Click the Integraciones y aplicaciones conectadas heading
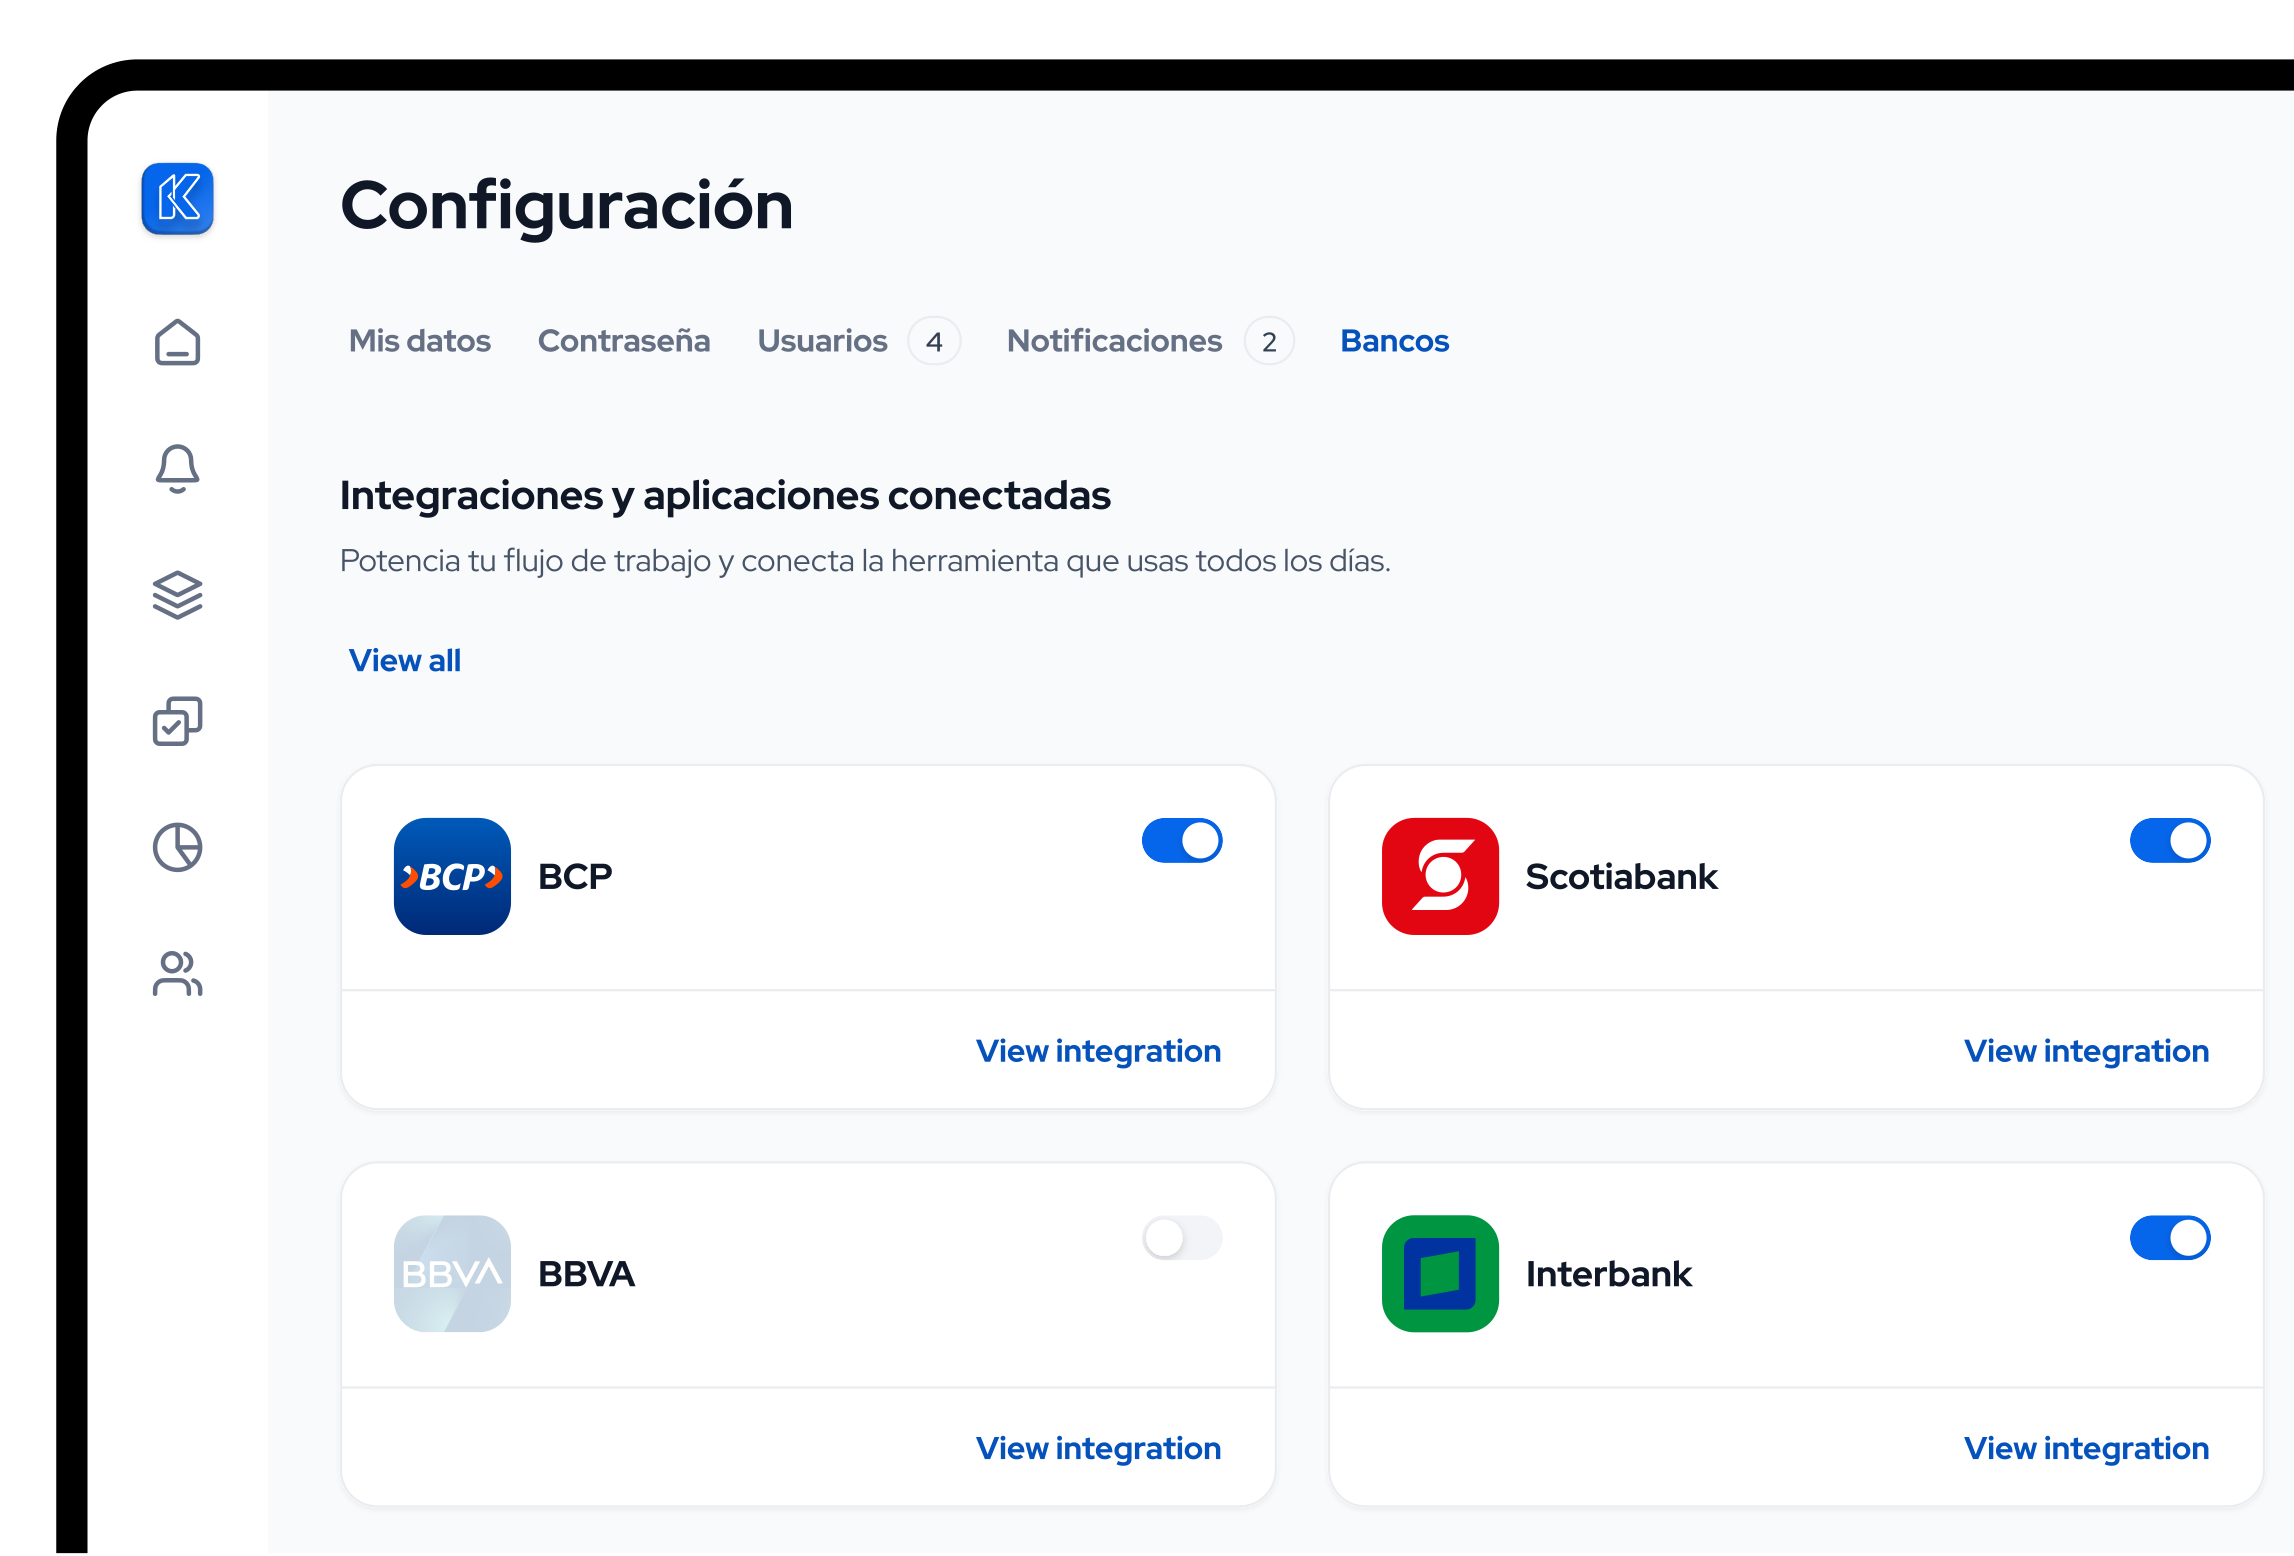Screen dimensions: 2294x1556 click(x=725, y=496)
